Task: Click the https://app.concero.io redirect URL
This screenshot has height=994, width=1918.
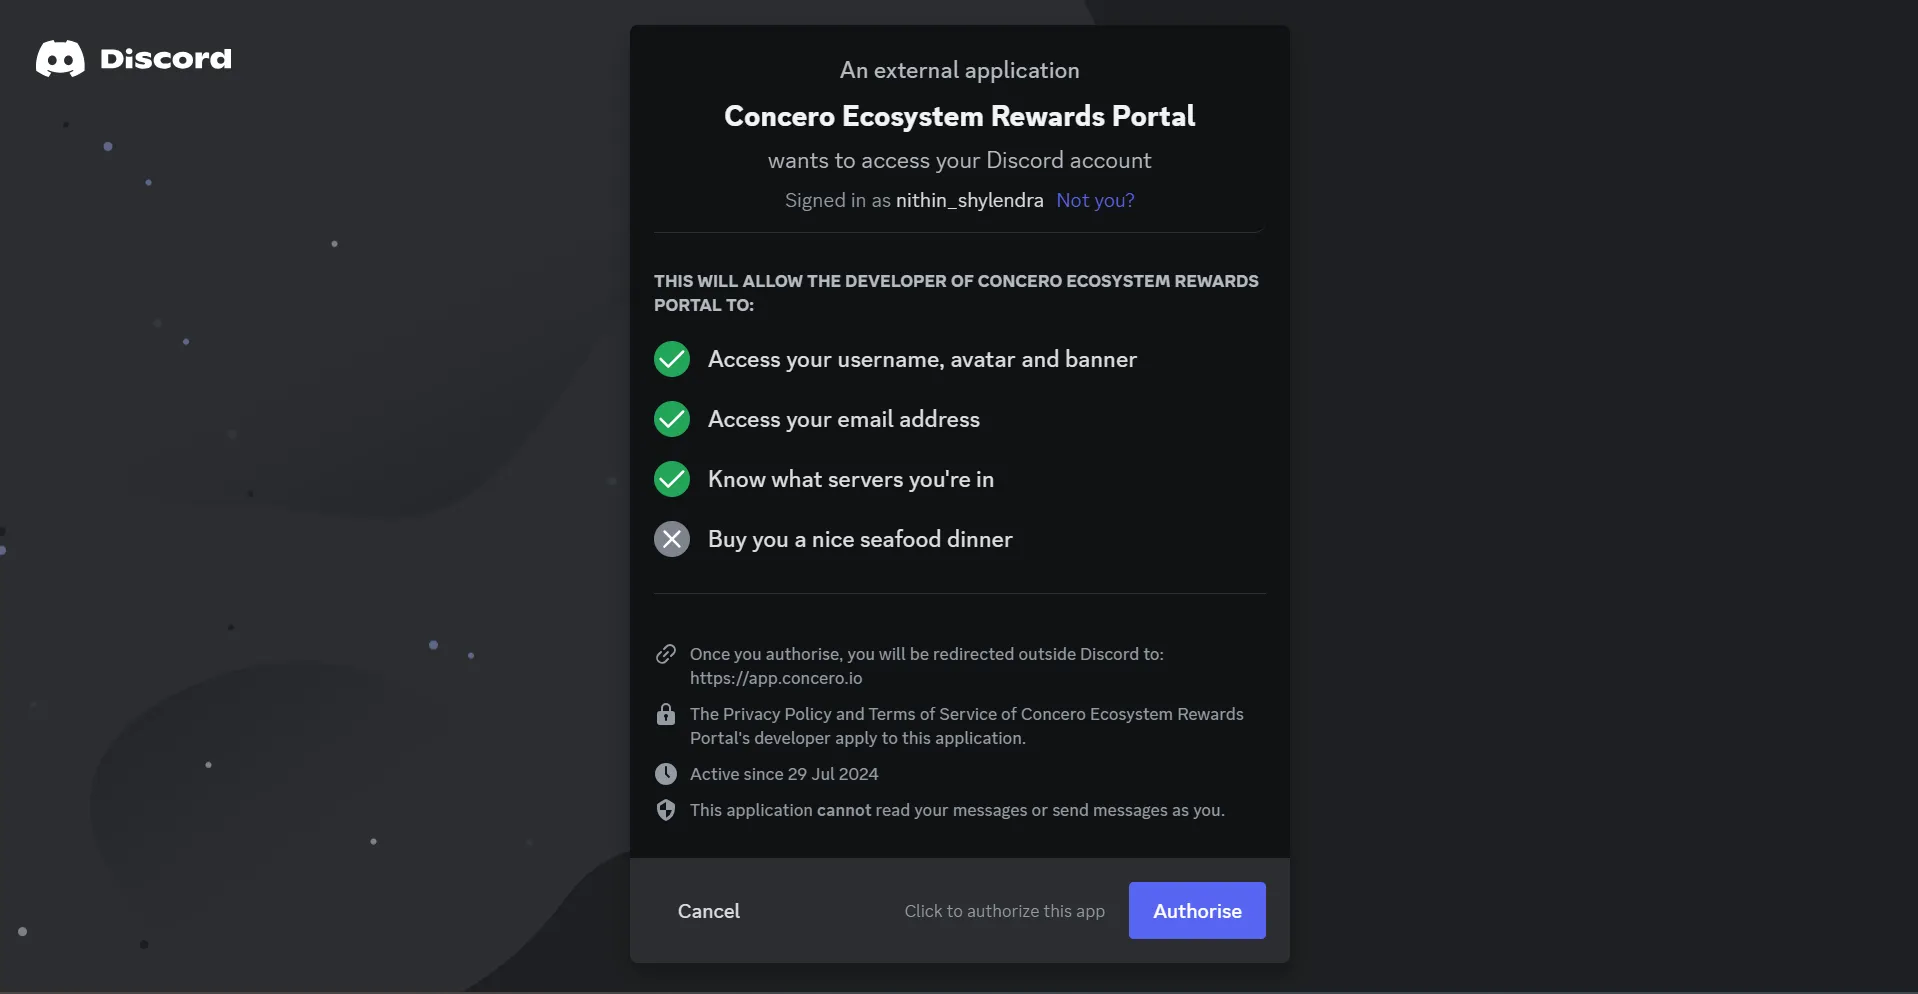Action: coord(776,678)
